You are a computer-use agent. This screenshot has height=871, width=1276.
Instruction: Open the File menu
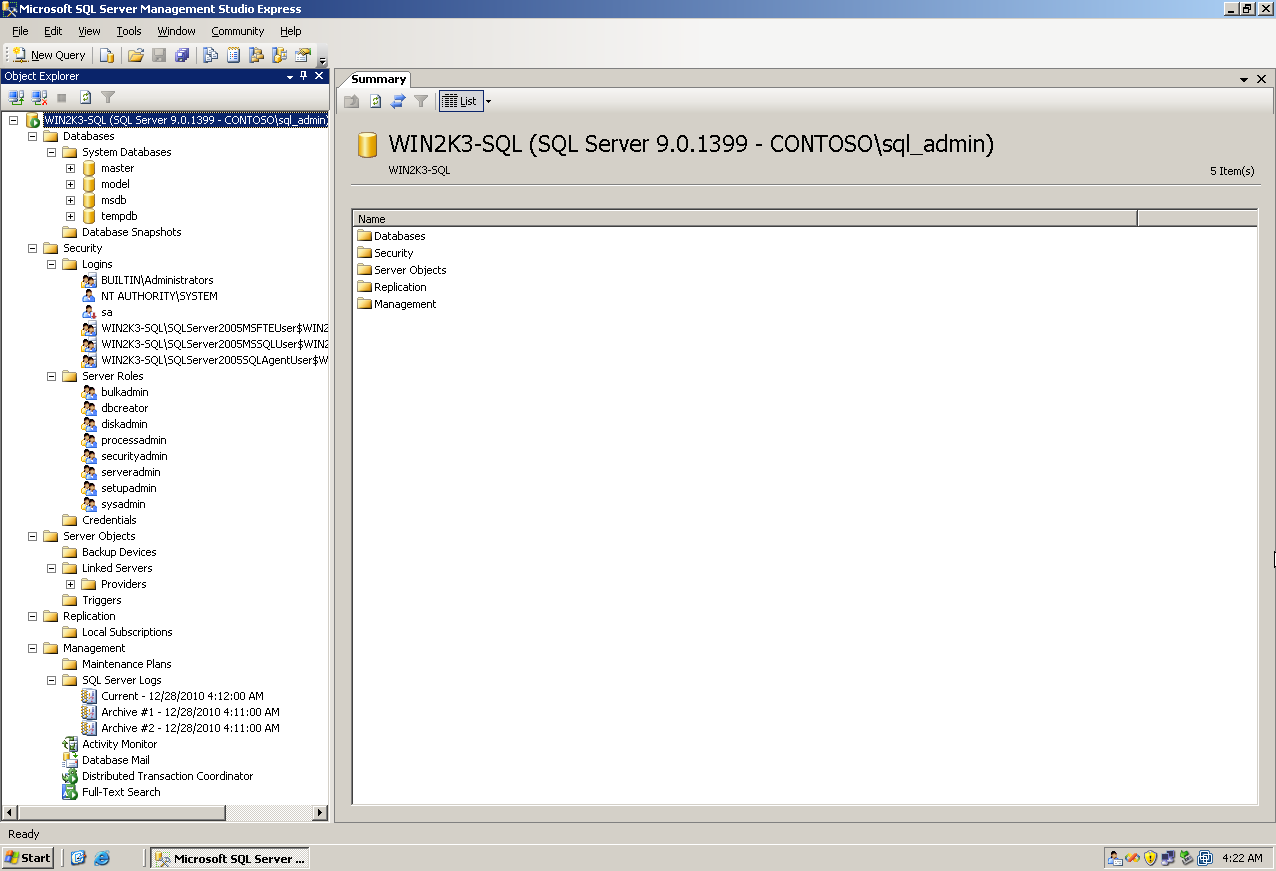pyautogui.click(x=20, y=31)
